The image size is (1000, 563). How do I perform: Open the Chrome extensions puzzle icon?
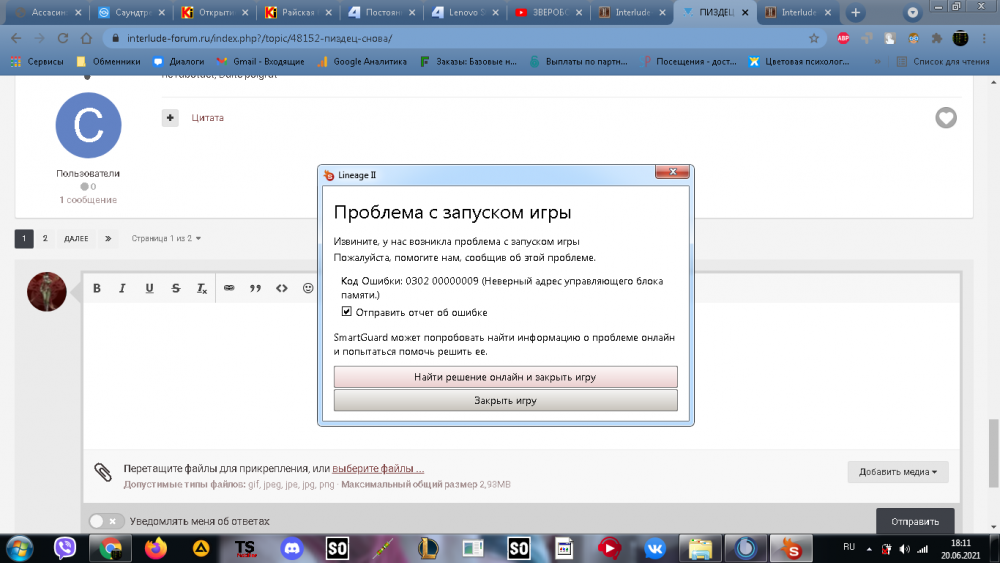pos(937,38)
